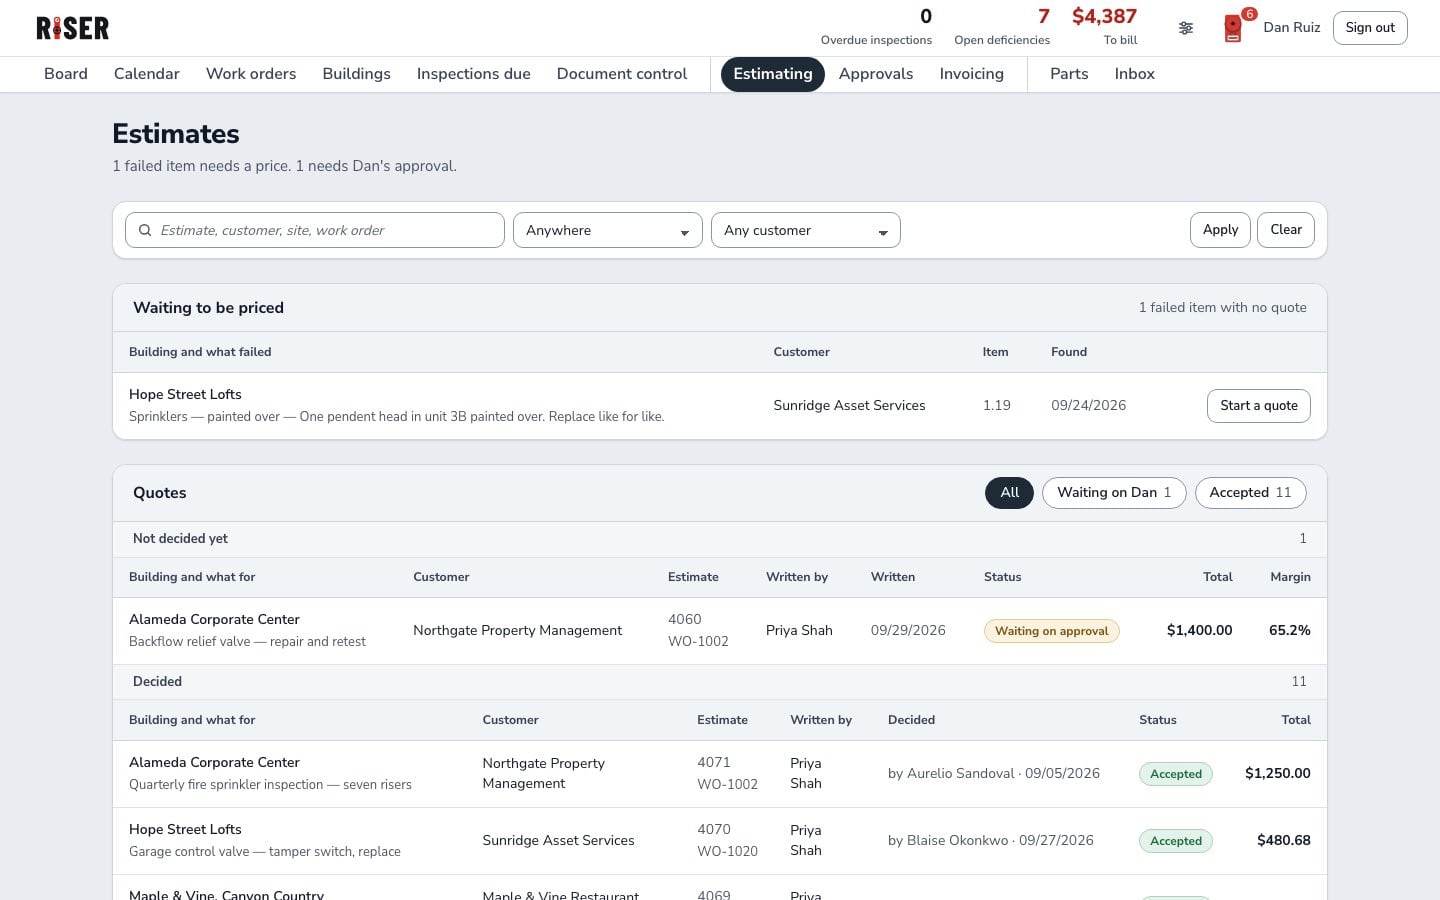Viewport: 1440px width, 900px height.
Task: Open the Buildings tab
Action: pyautogui.click(x=356, y=74)
